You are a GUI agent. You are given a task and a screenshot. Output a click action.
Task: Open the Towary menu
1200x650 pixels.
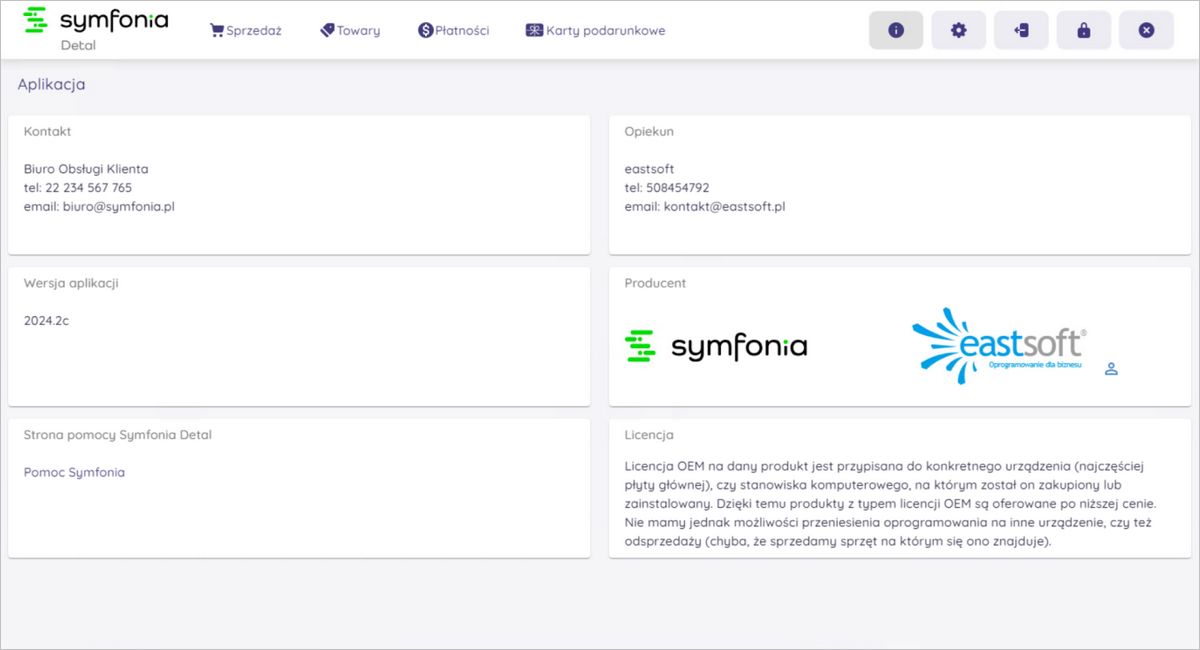click(x=350, y=30)
